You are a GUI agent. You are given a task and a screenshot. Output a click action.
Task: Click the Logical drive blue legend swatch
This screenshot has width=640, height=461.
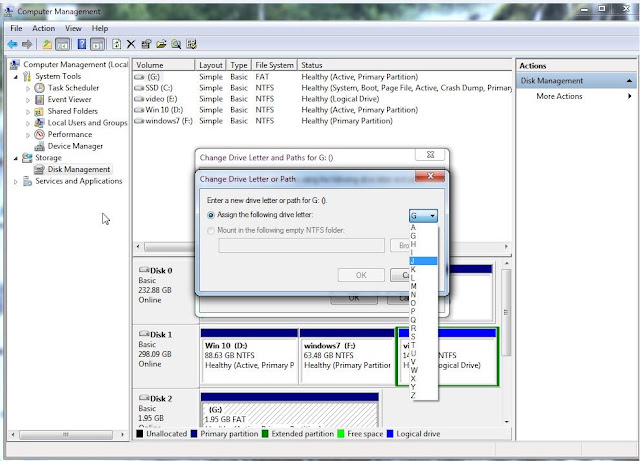pos(390,434)
